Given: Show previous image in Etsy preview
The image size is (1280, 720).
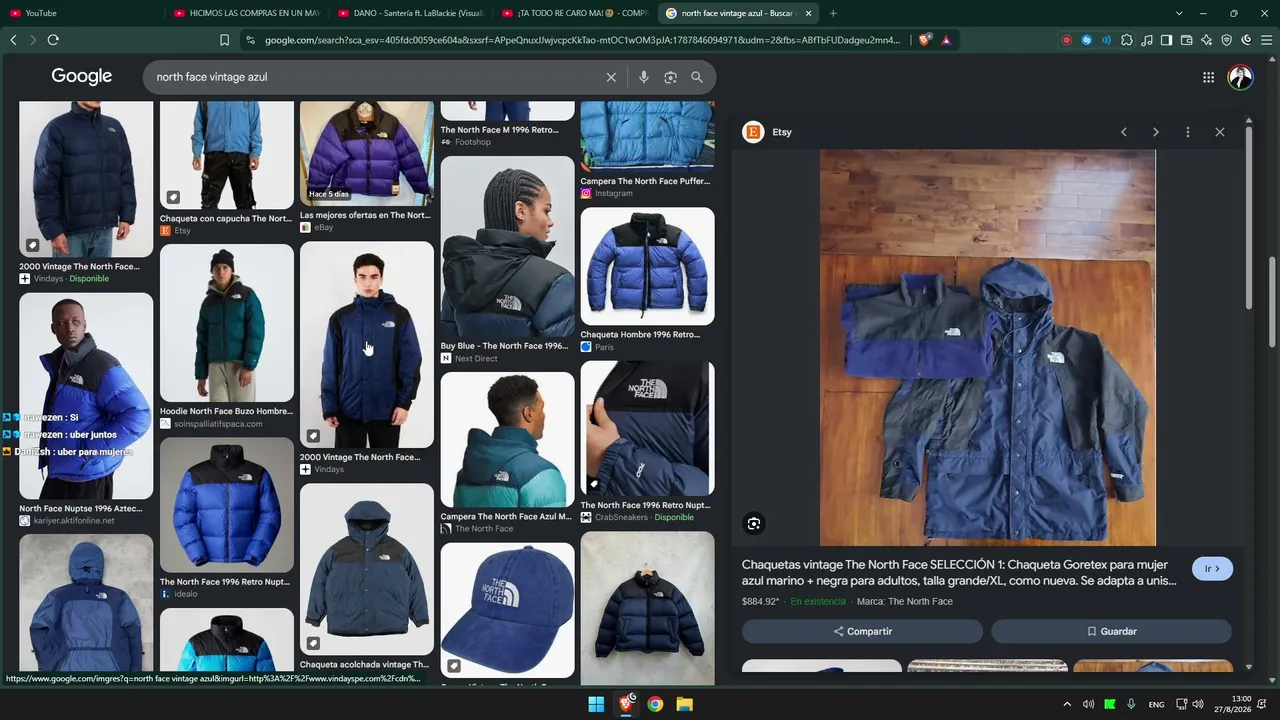Looking at the screenshot, I should [x=1124, y=132].
